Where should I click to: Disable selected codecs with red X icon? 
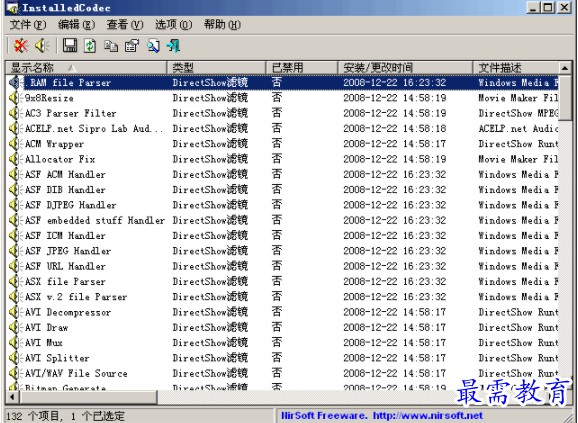coord(21,46)
